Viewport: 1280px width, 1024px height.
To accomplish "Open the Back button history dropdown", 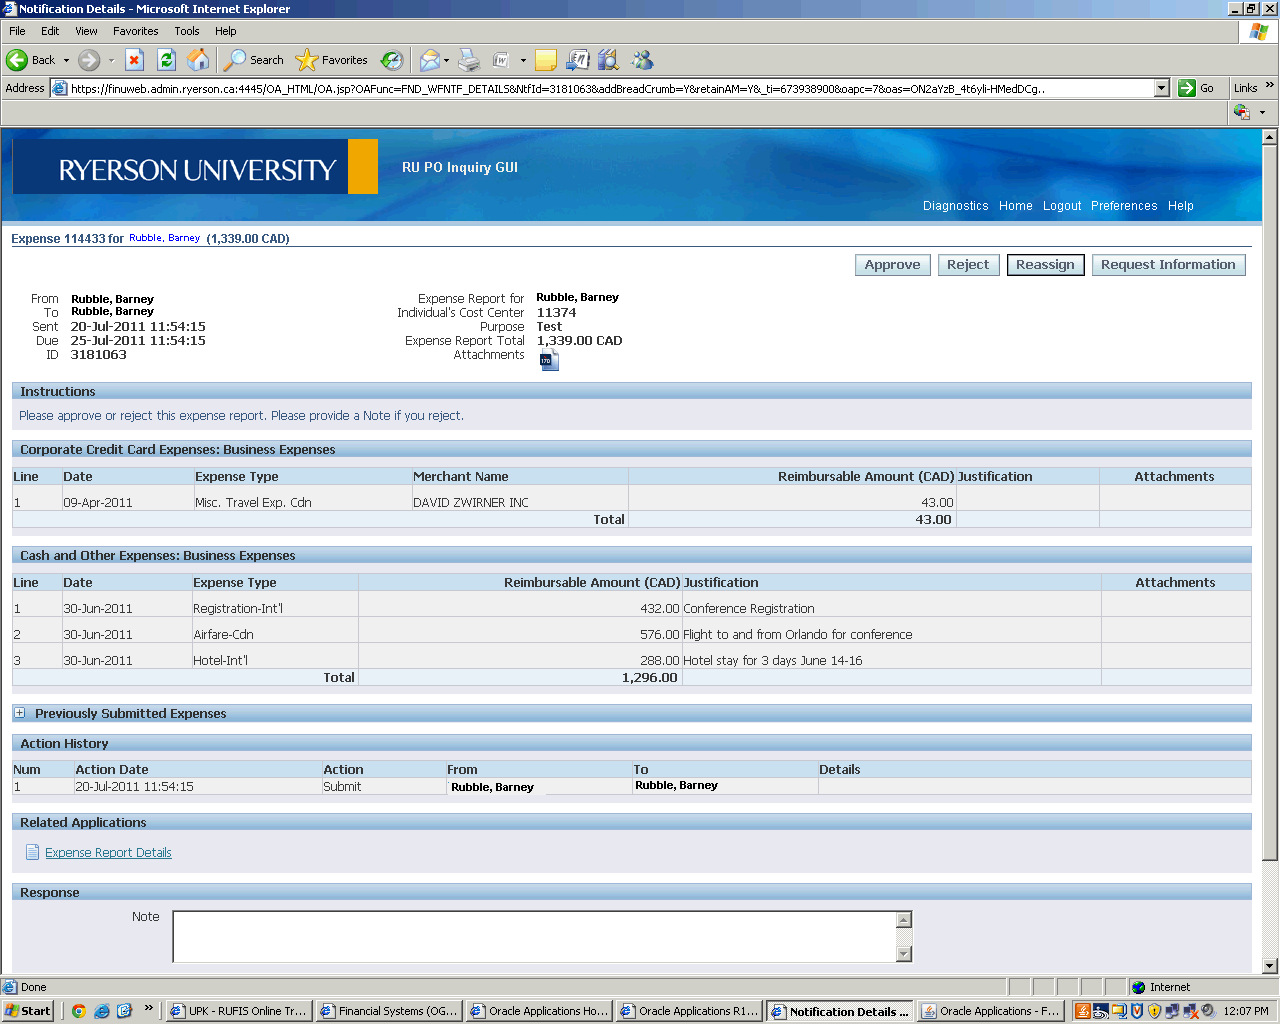I will pyautogui.click(x=66, y=60).
